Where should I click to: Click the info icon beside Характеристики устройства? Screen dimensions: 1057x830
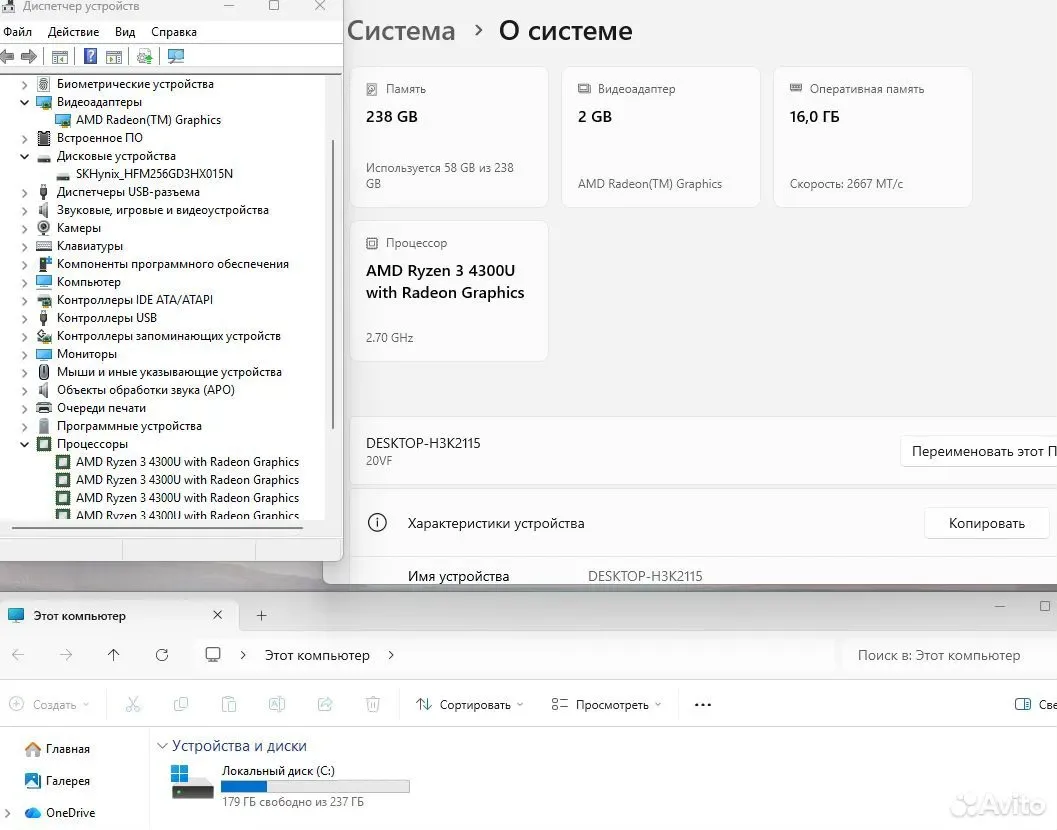coord(378,523)
